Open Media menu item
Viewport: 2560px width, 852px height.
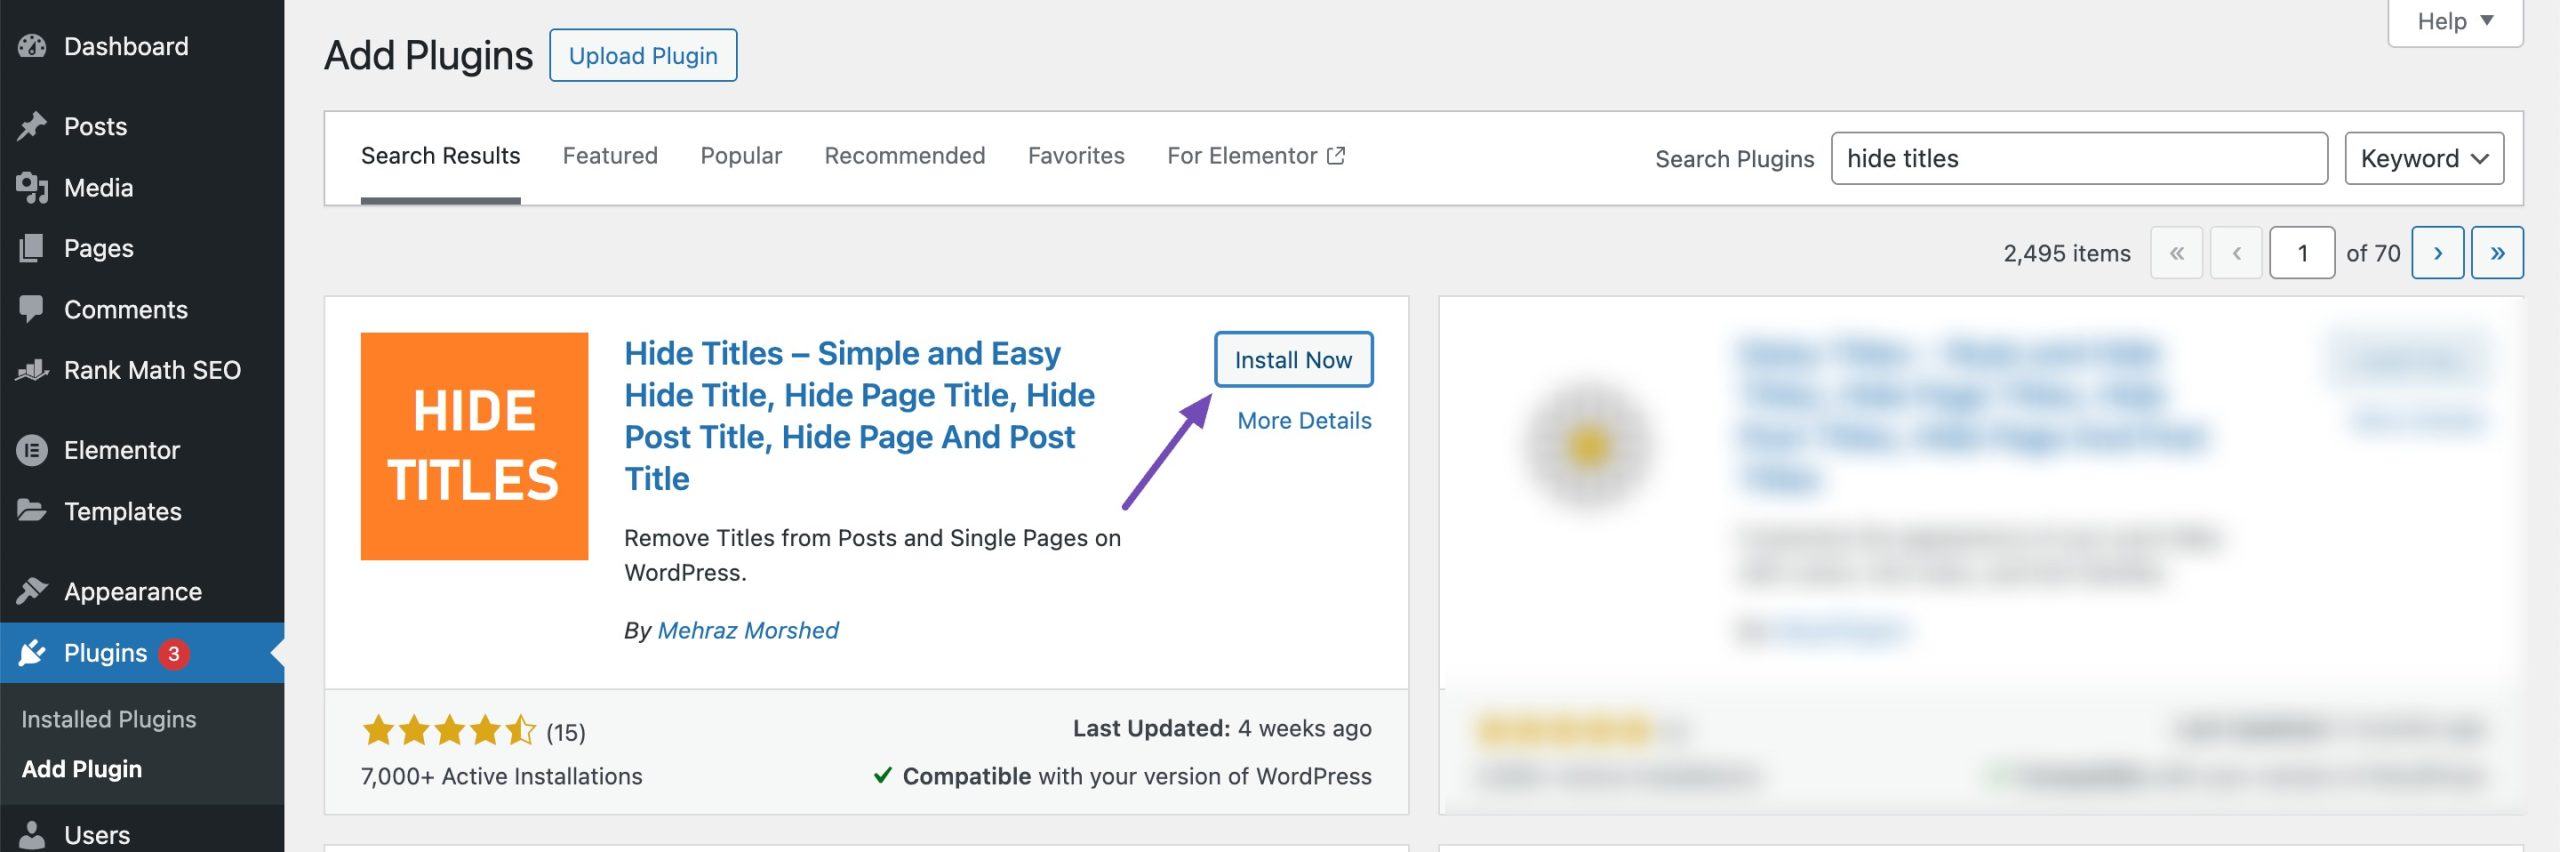click(x=142, y=187)
